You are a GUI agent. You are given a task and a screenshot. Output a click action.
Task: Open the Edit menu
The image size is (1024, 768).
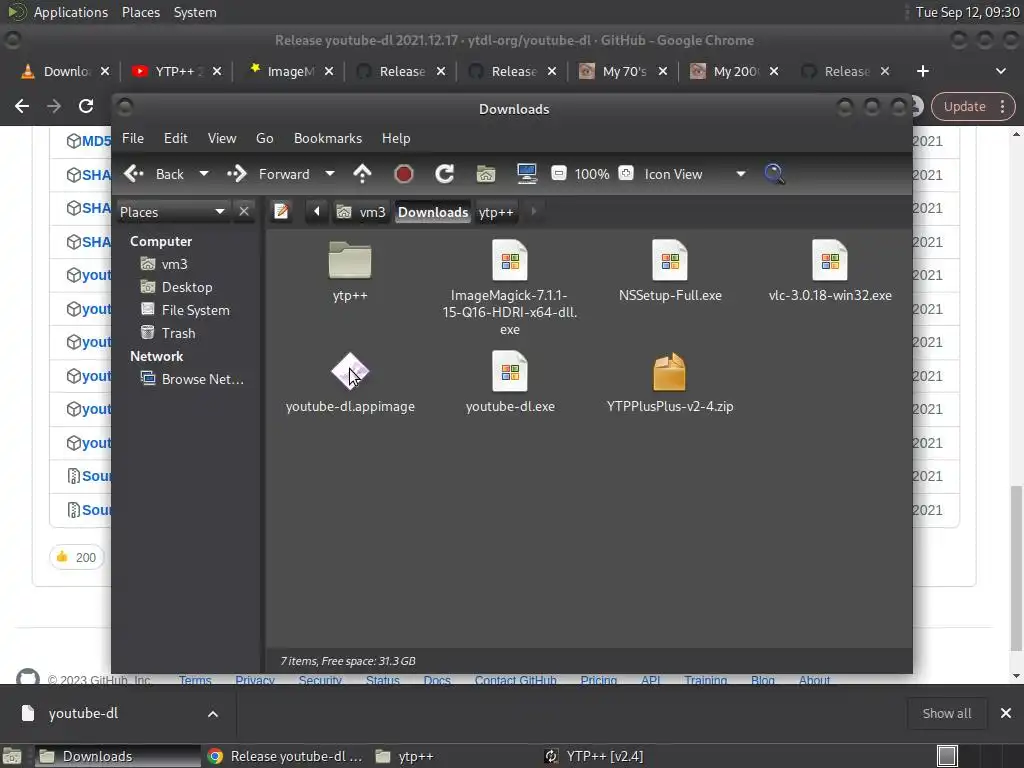click(175, 138)
